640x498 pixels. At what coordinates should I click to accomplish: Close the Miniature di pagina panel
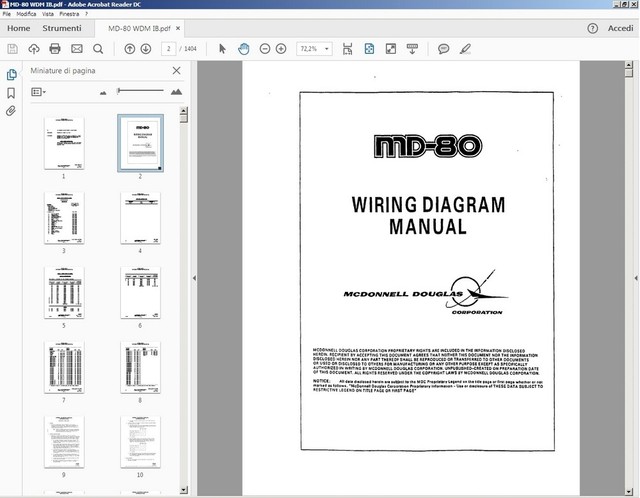pos(176,71)
